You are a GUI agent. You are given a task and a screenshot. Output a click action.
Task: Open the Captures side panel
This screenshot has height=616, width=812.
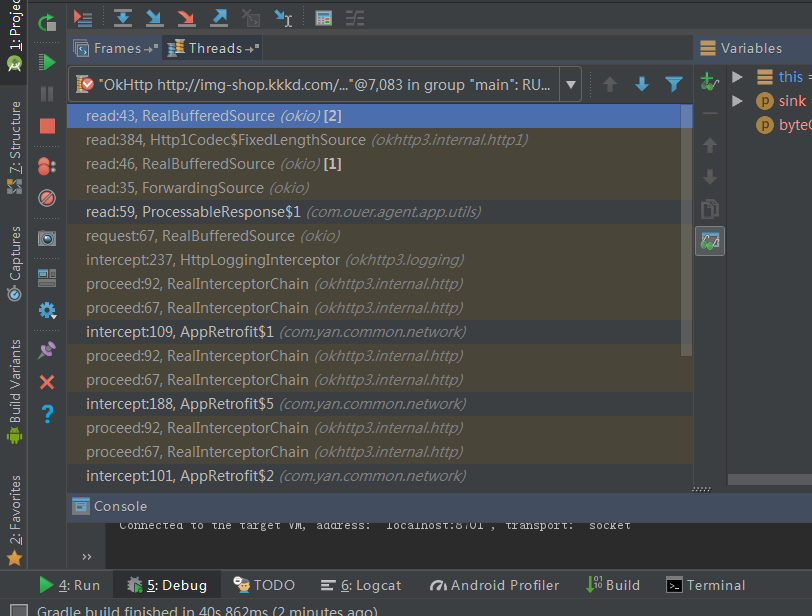(x=14, y=264)
